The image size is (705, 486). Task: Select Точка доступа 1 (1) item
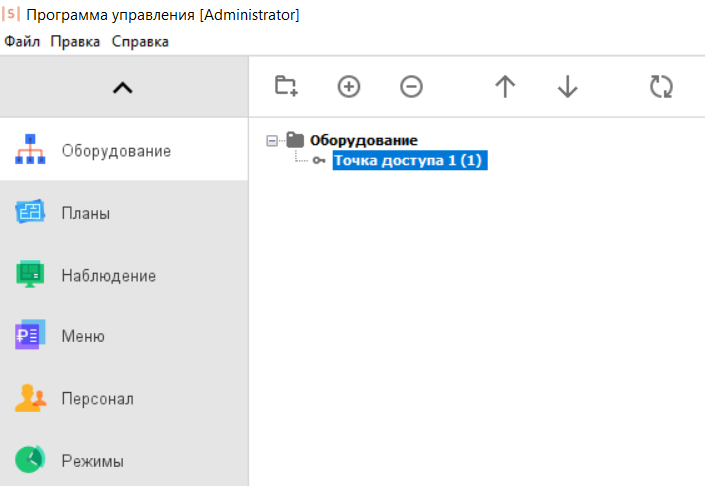coord(410,161)
